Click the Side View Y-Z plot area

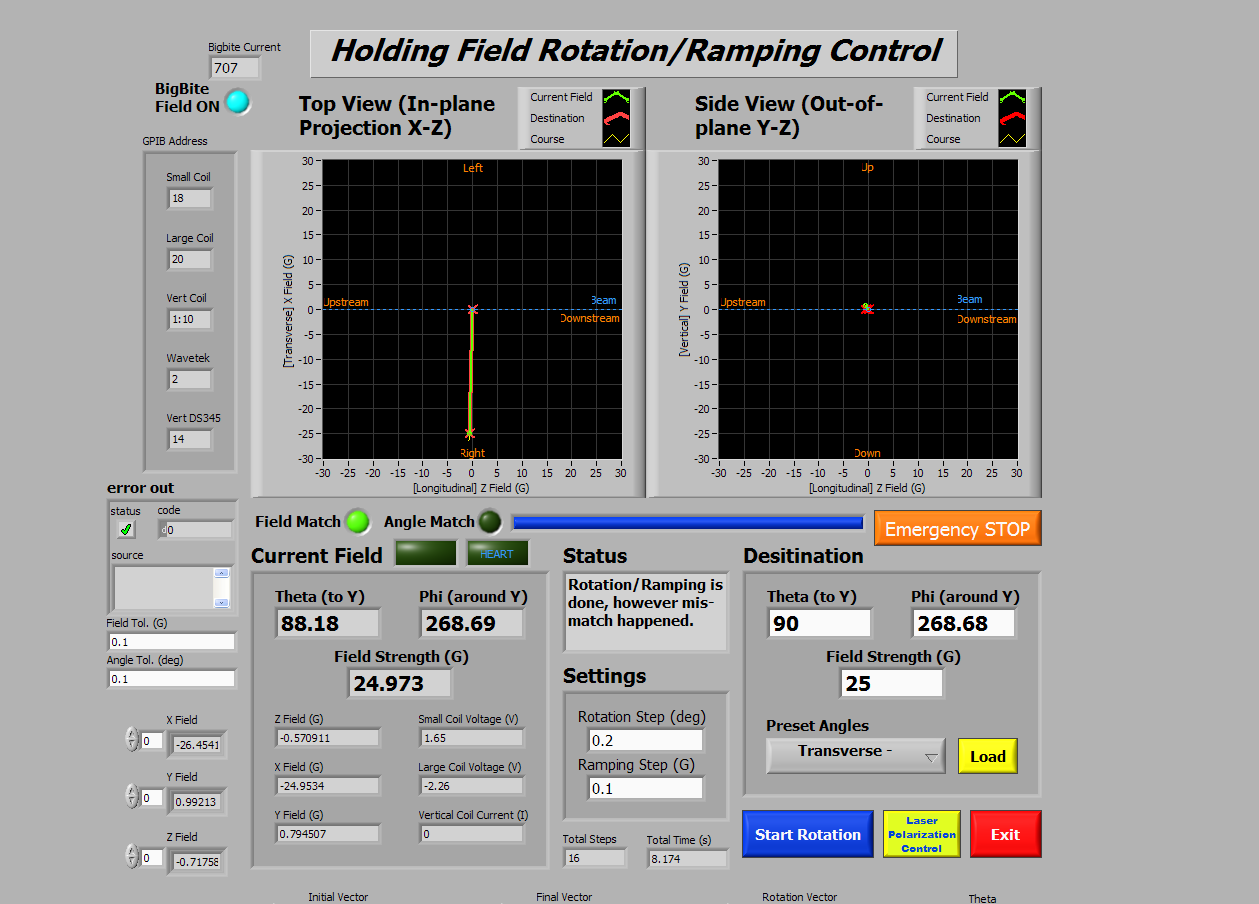coord(868,309)
